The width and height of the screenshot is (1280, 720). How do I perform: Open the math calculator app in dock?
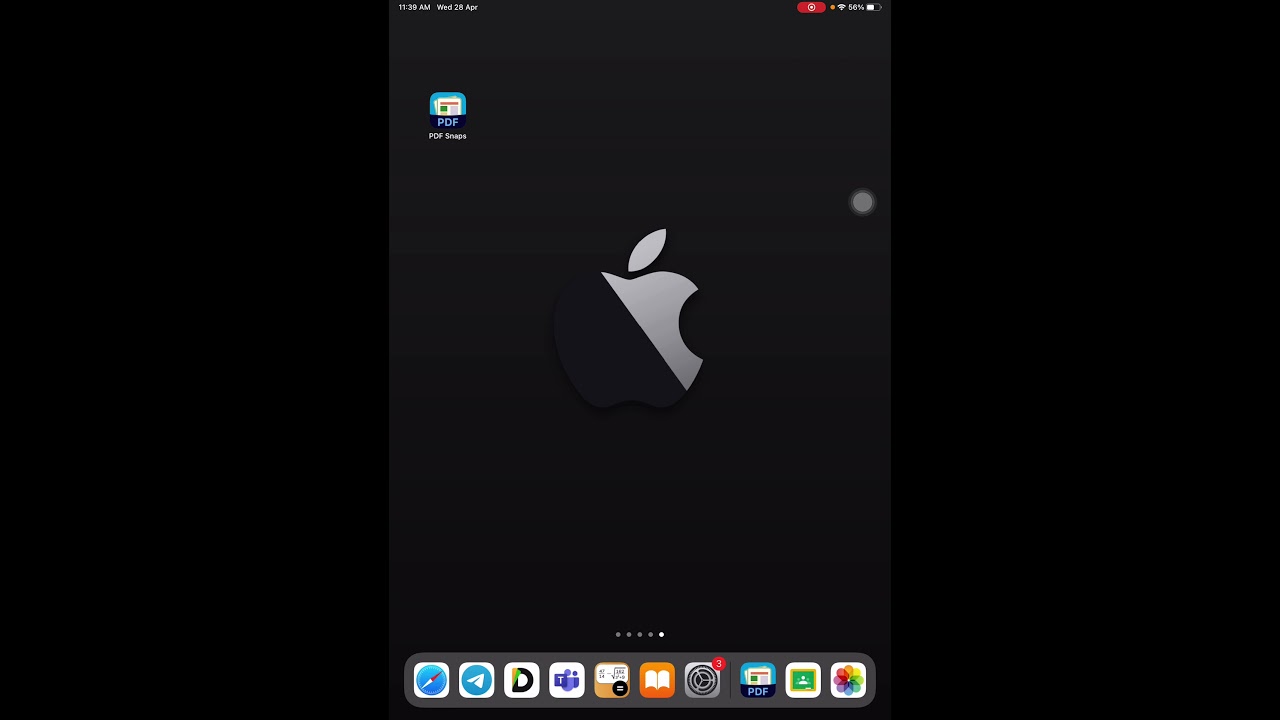(612, 680)
